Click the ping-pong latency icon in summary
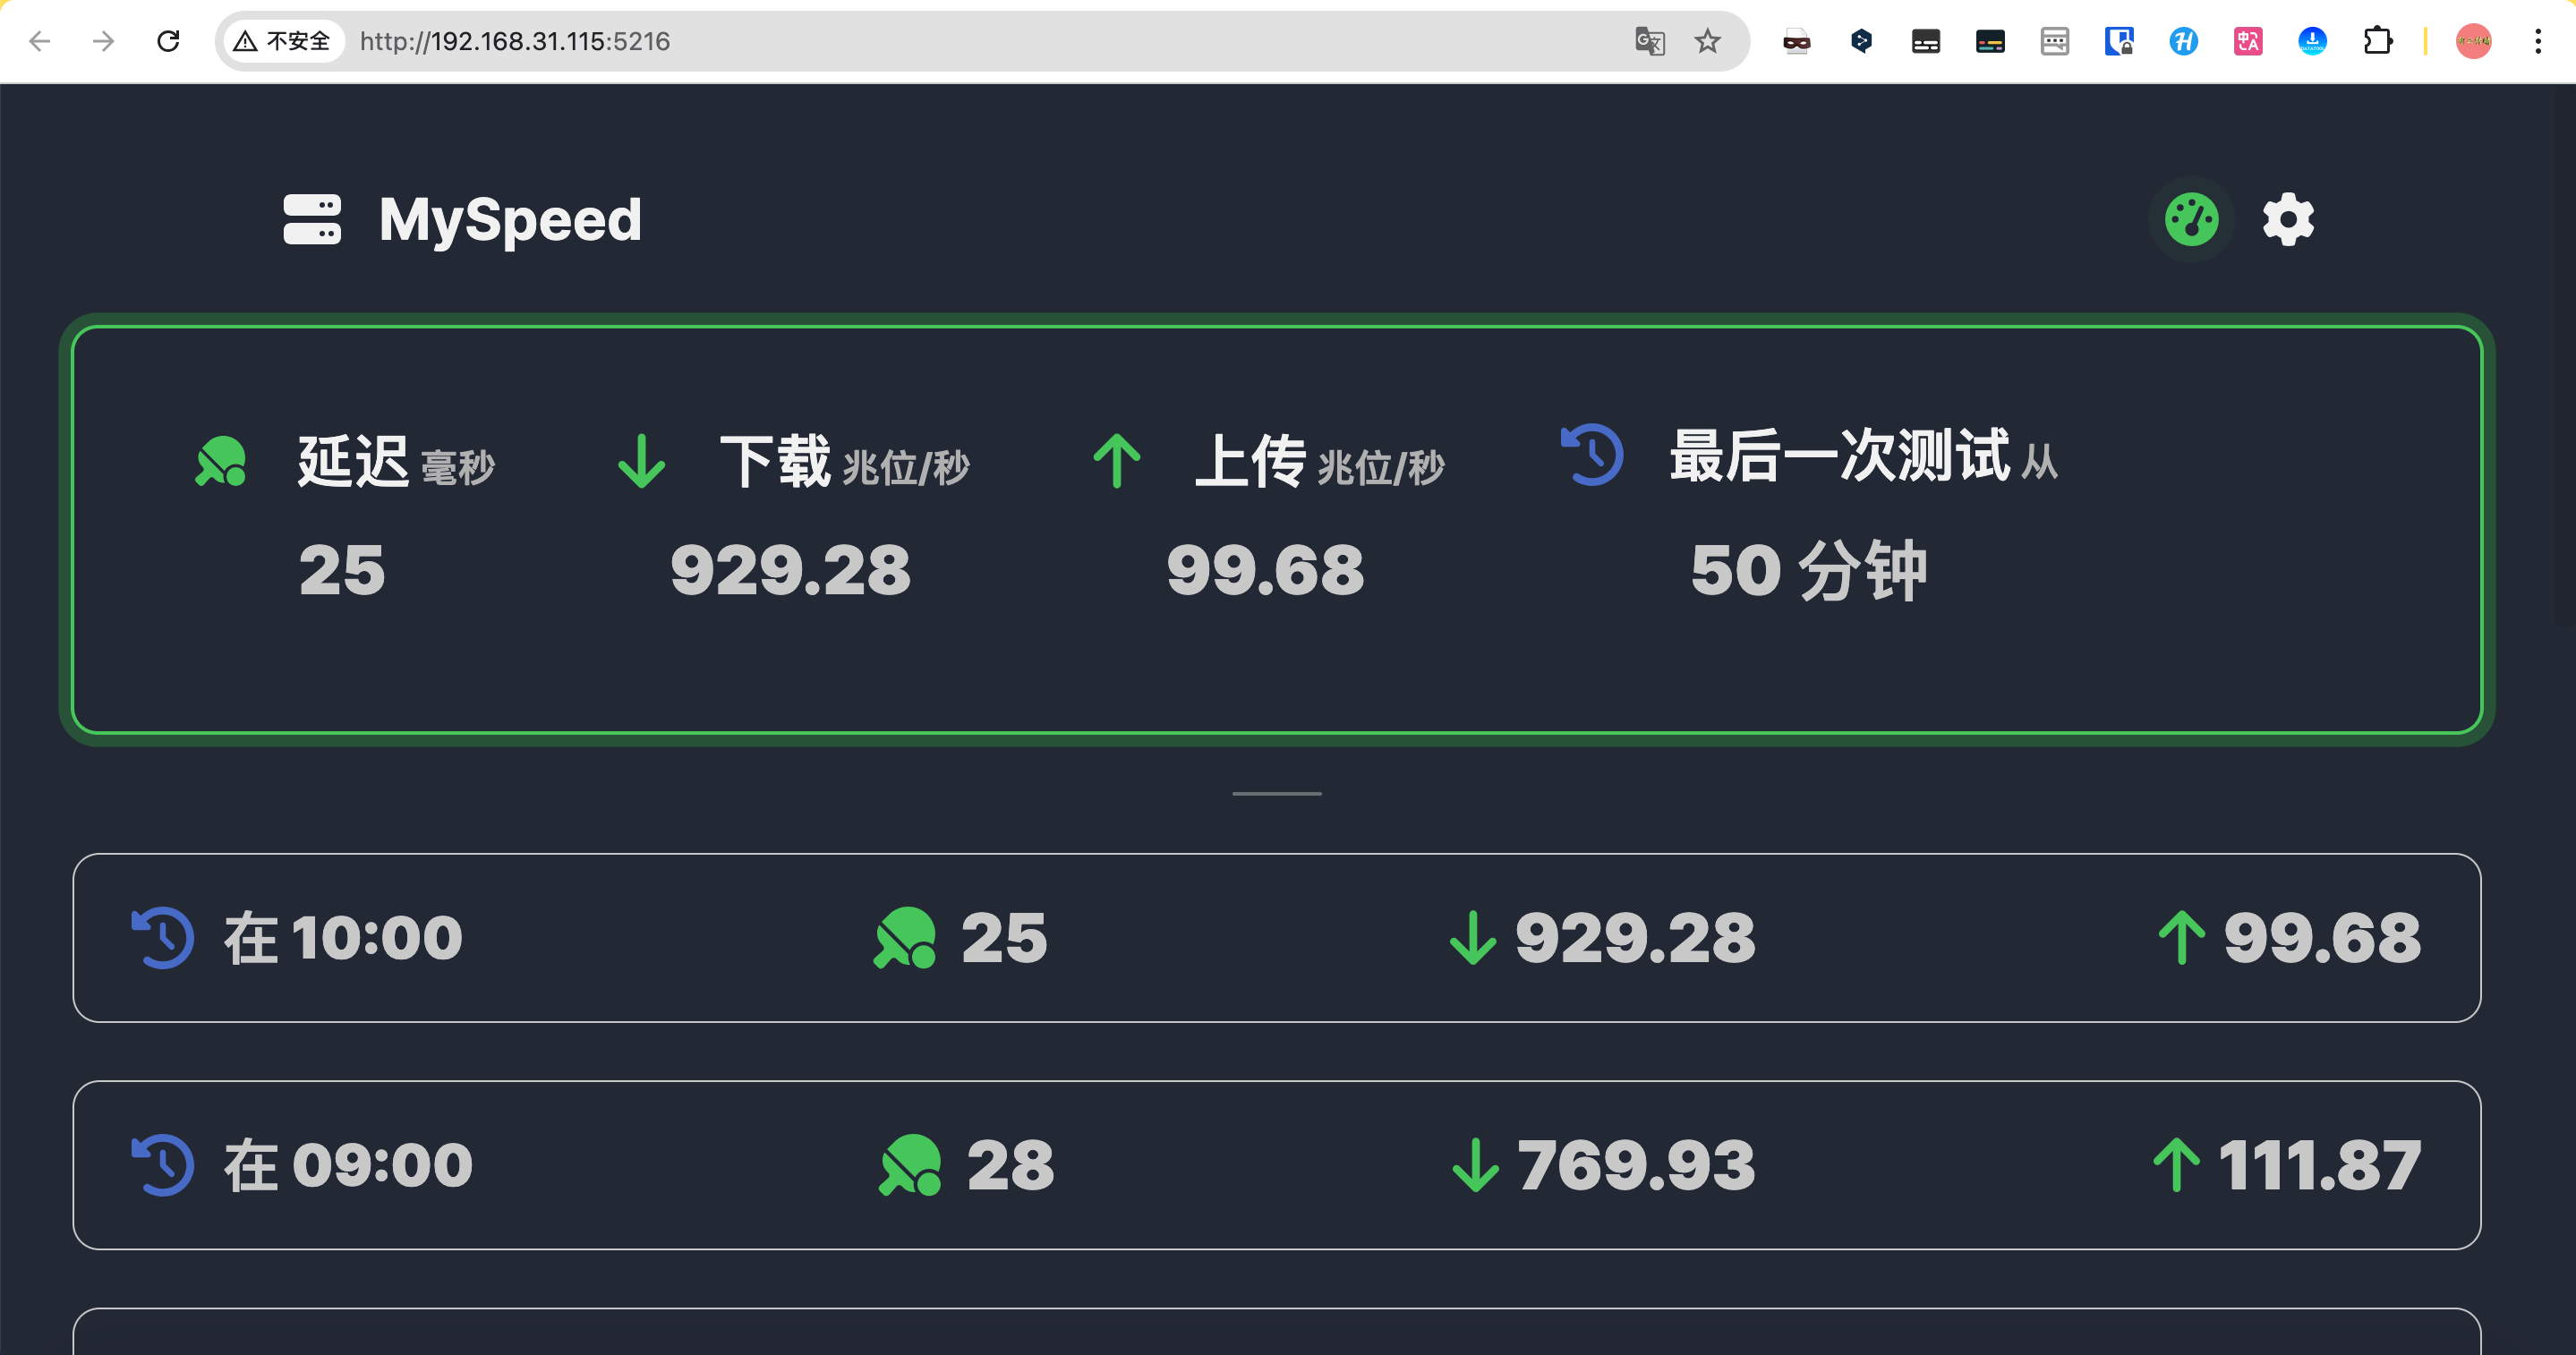The width and height of the screenshot is (2576, 1355). (221, 461)
